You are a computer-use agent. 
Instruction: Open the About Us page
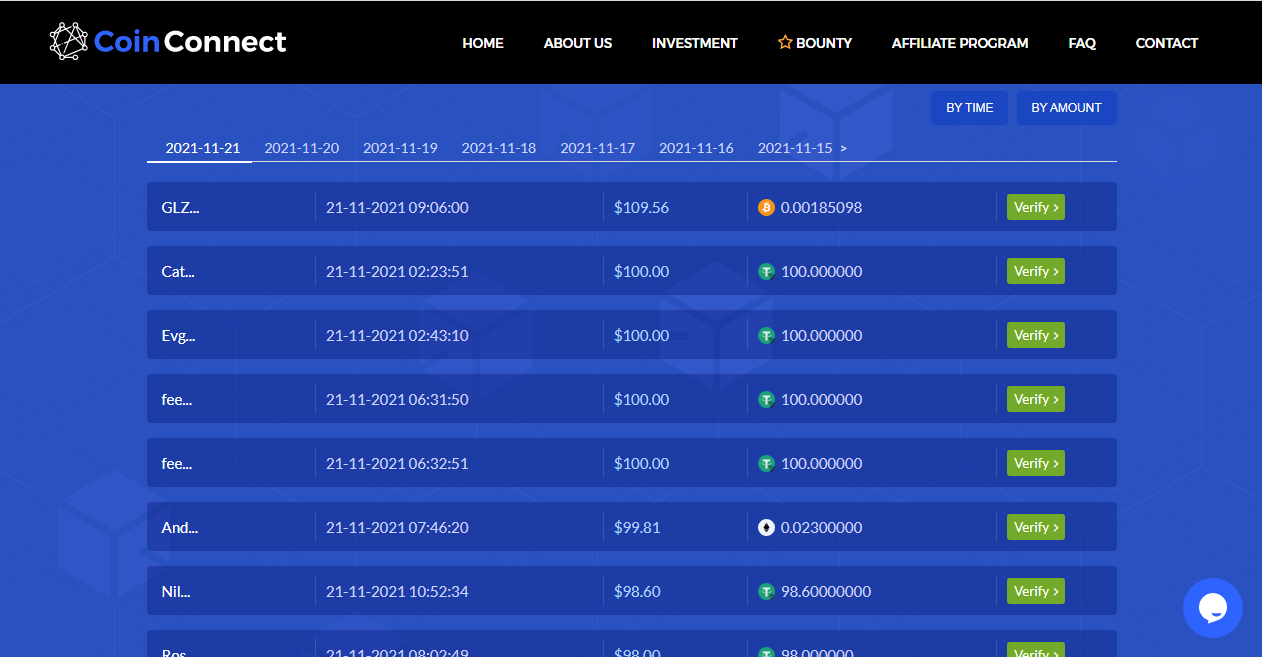click(x=578, y=43)
